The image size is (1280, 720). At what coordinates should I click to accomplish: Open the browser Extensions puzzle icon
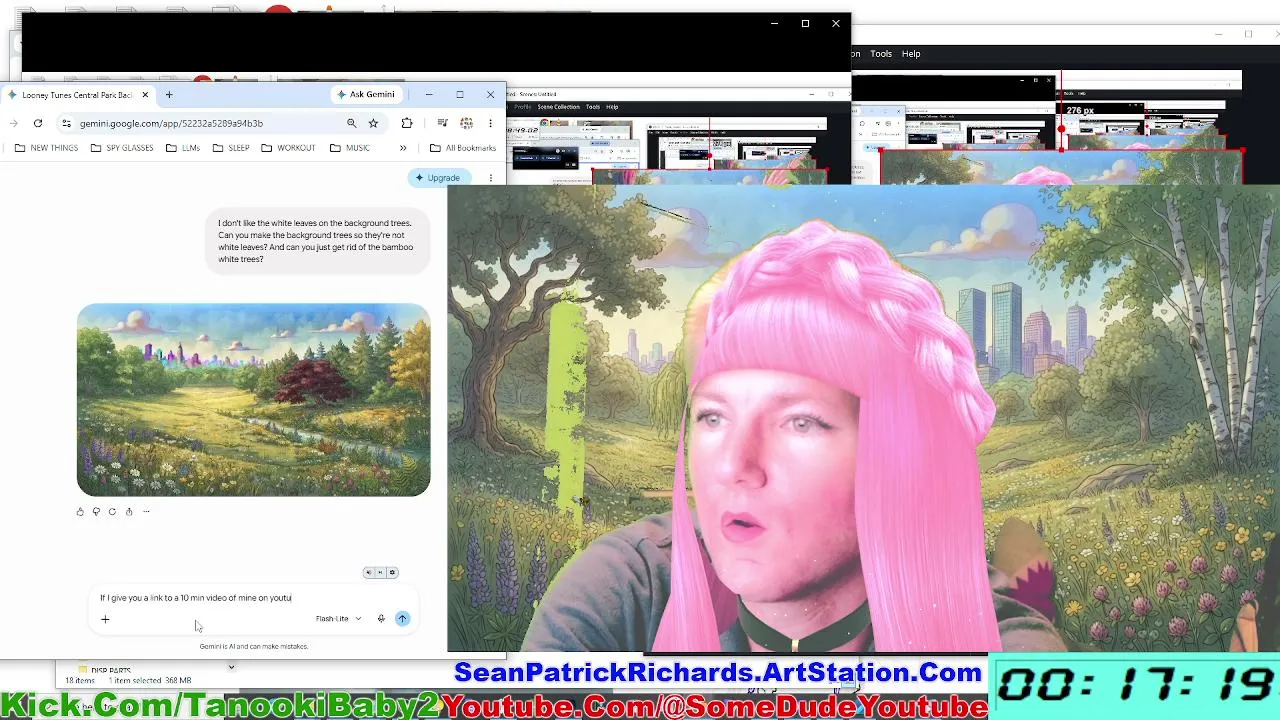pyautogui.click(x=407, y=123)
